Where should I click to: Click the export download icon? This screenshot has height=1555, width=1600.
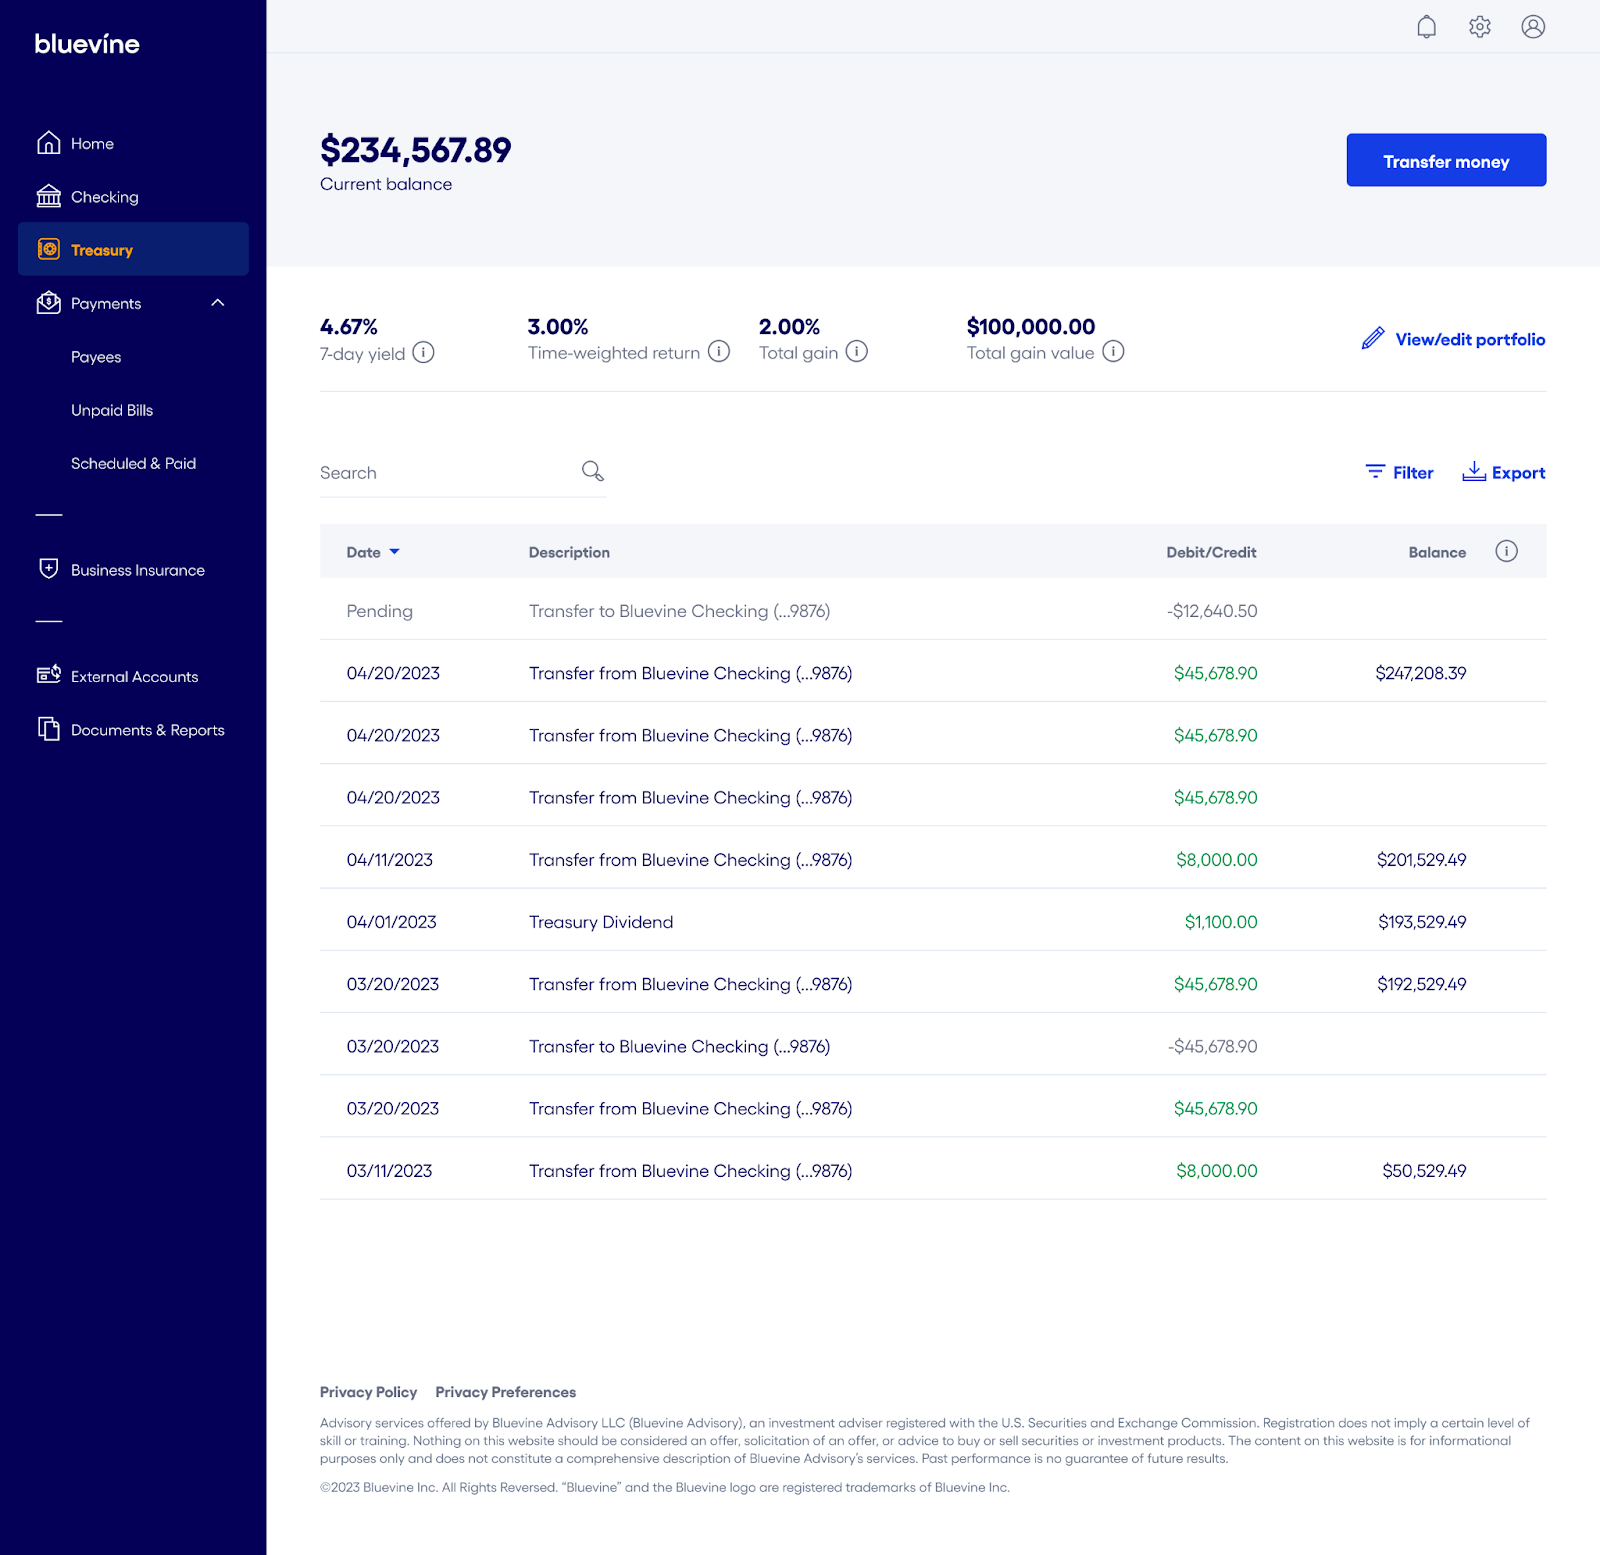(x=1474, y=471)
